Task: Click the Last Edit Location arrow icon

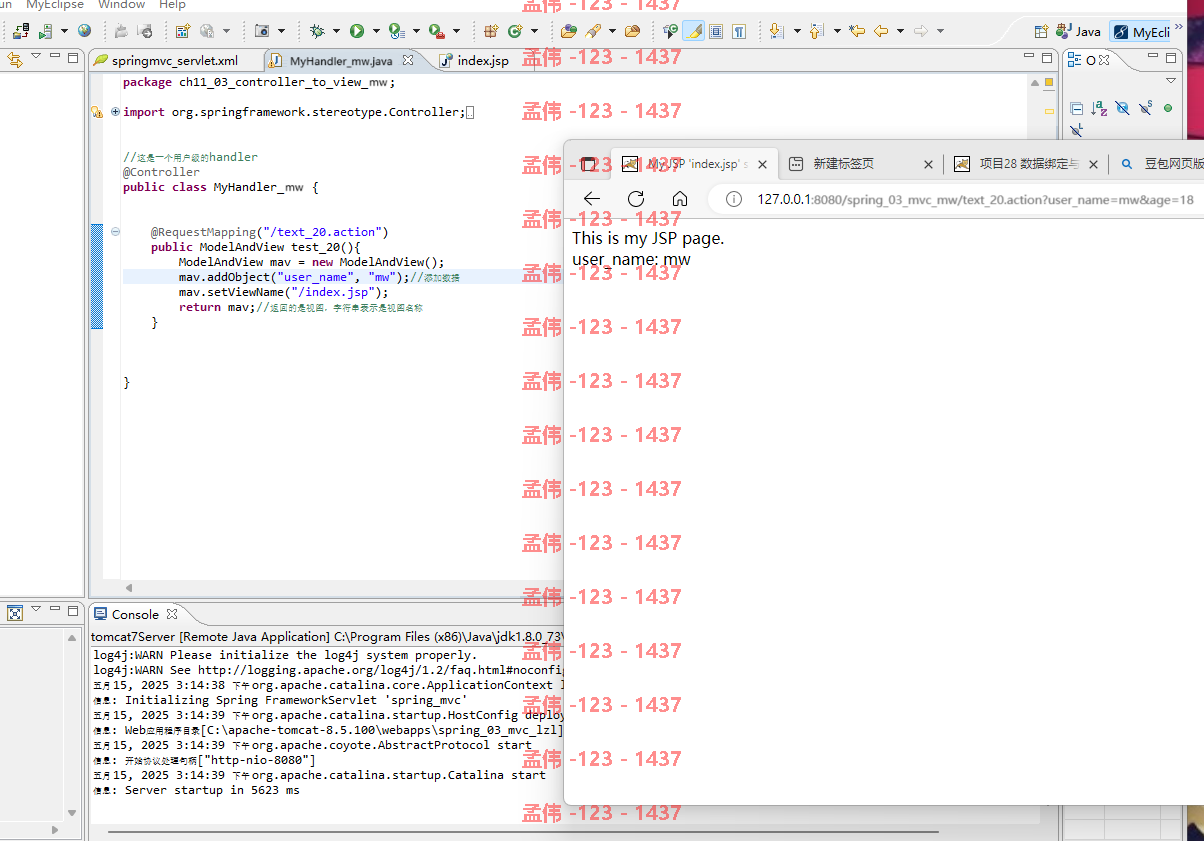Action: (857, 31)
